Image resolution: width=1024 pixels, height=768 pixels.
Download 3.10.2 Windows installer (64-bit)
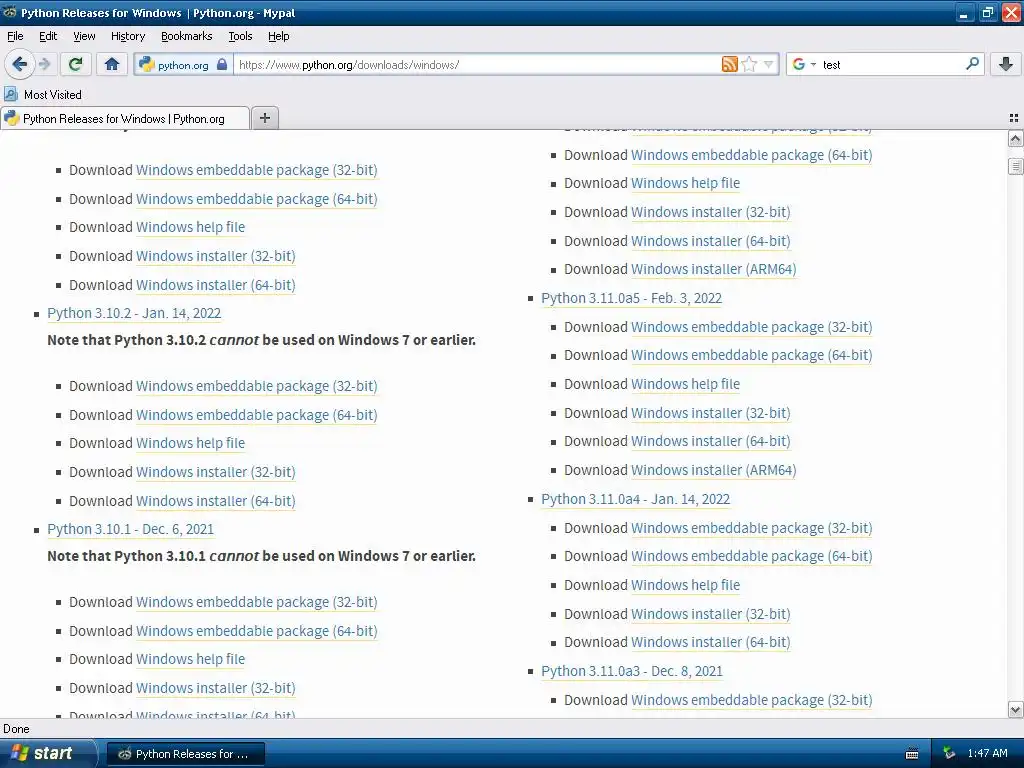(216, 501)
